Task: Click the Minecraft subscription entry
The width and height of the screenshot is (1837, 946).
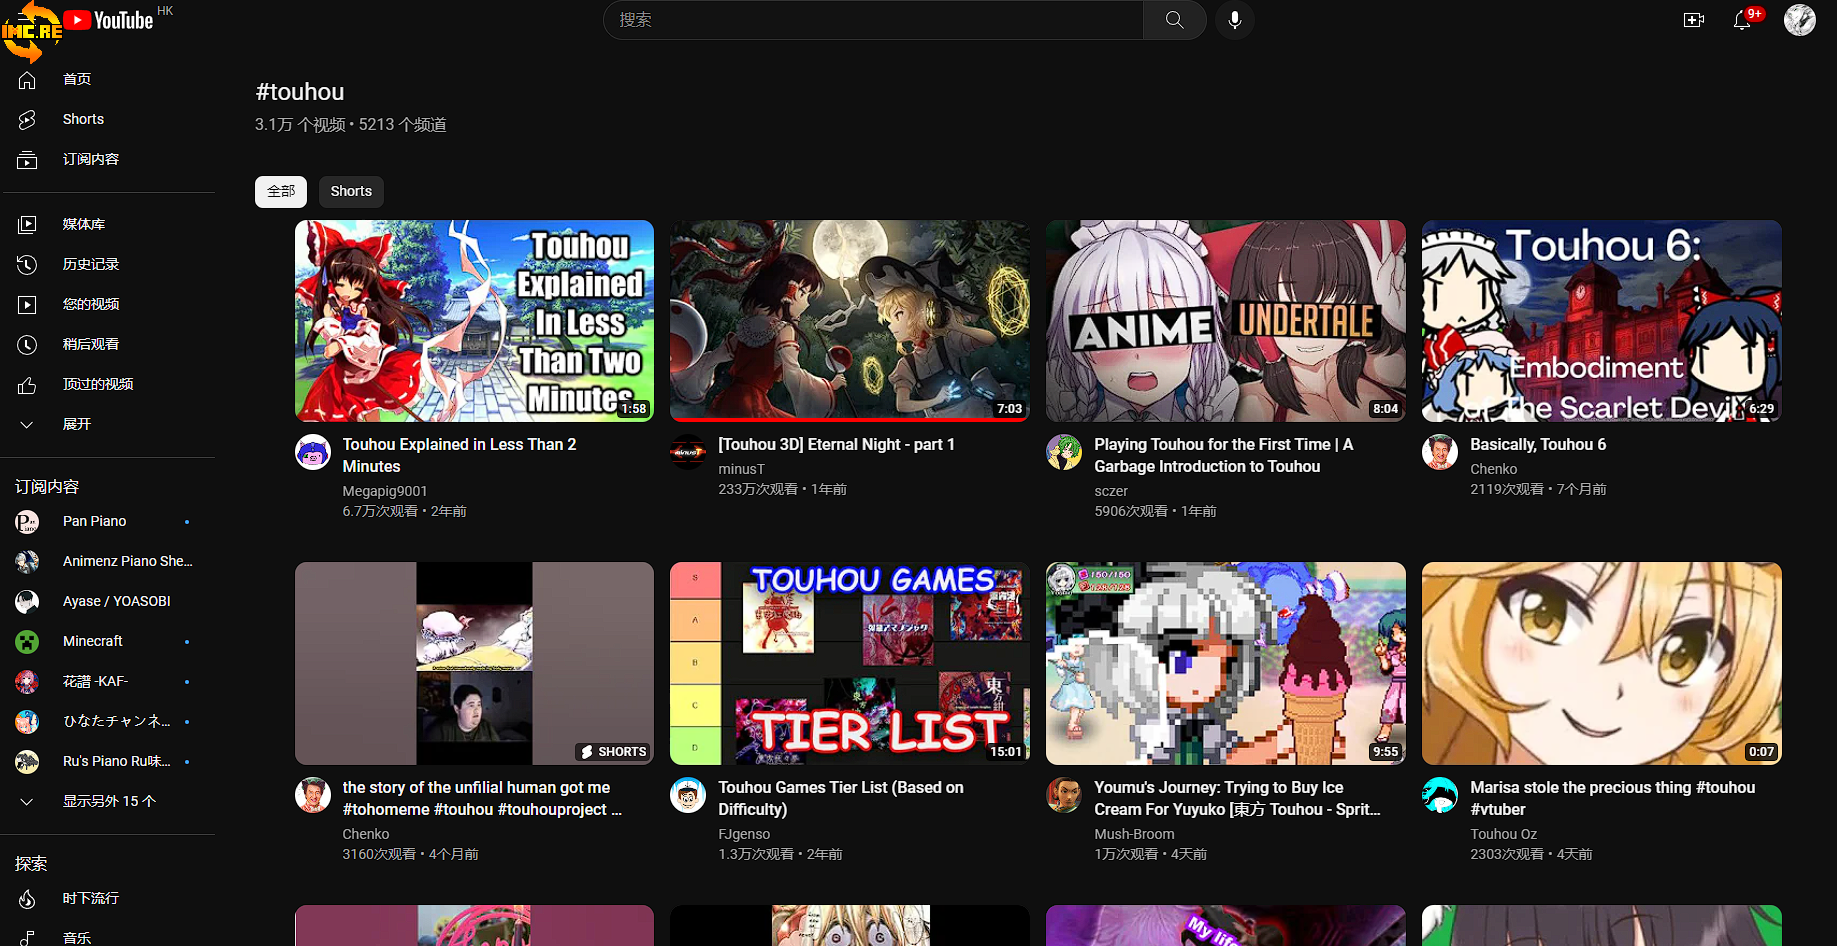Action: pos(92,641)
